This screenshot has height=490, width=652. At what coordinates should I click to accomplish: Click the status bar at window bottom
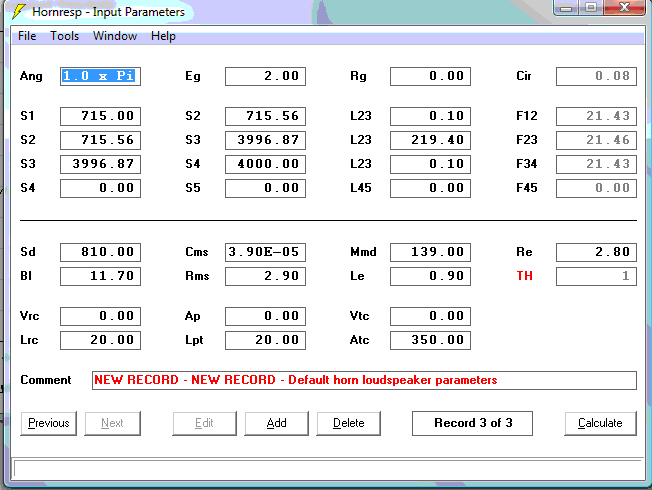pyautogui.click(x=328, y=469)
